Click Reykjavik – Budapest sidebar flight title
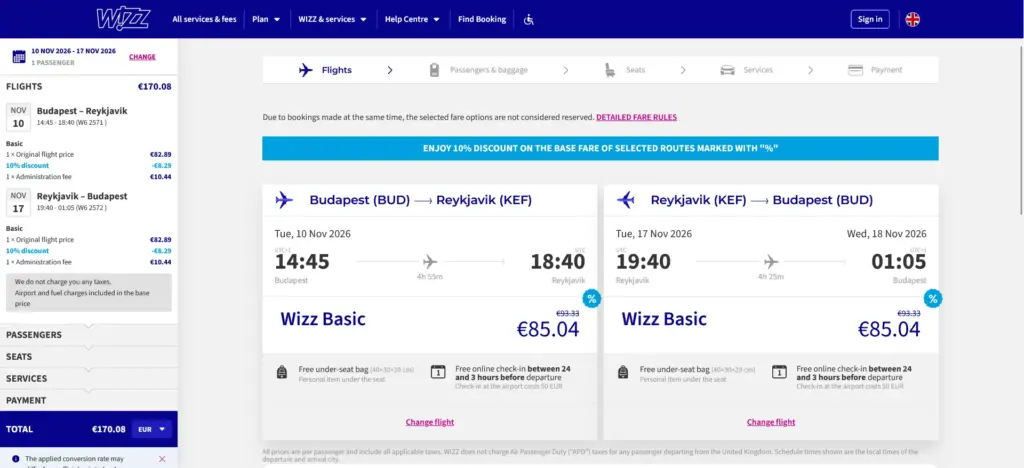Image resolution: width=1024 pixels, height=468 pixels. tap(82, 196)
